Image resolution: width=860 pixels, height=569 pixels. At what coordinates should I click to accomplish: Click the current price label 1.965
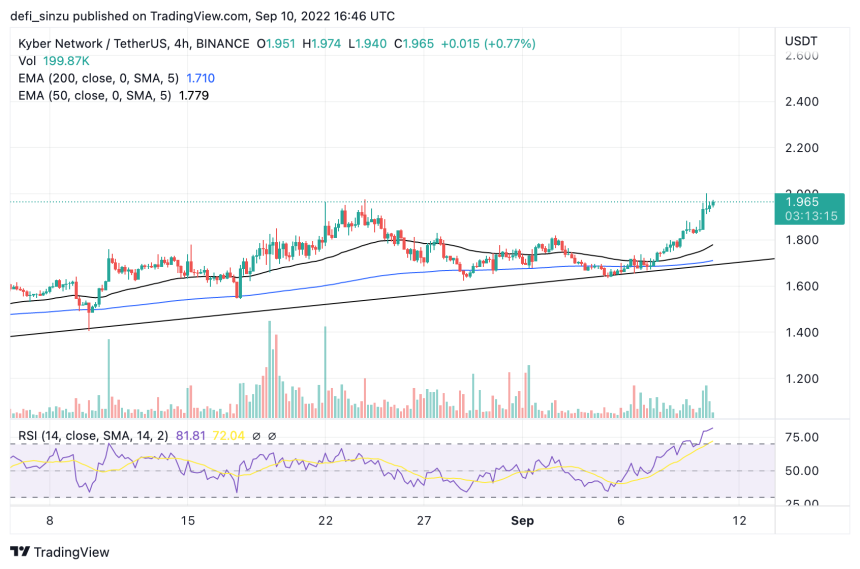804,202
